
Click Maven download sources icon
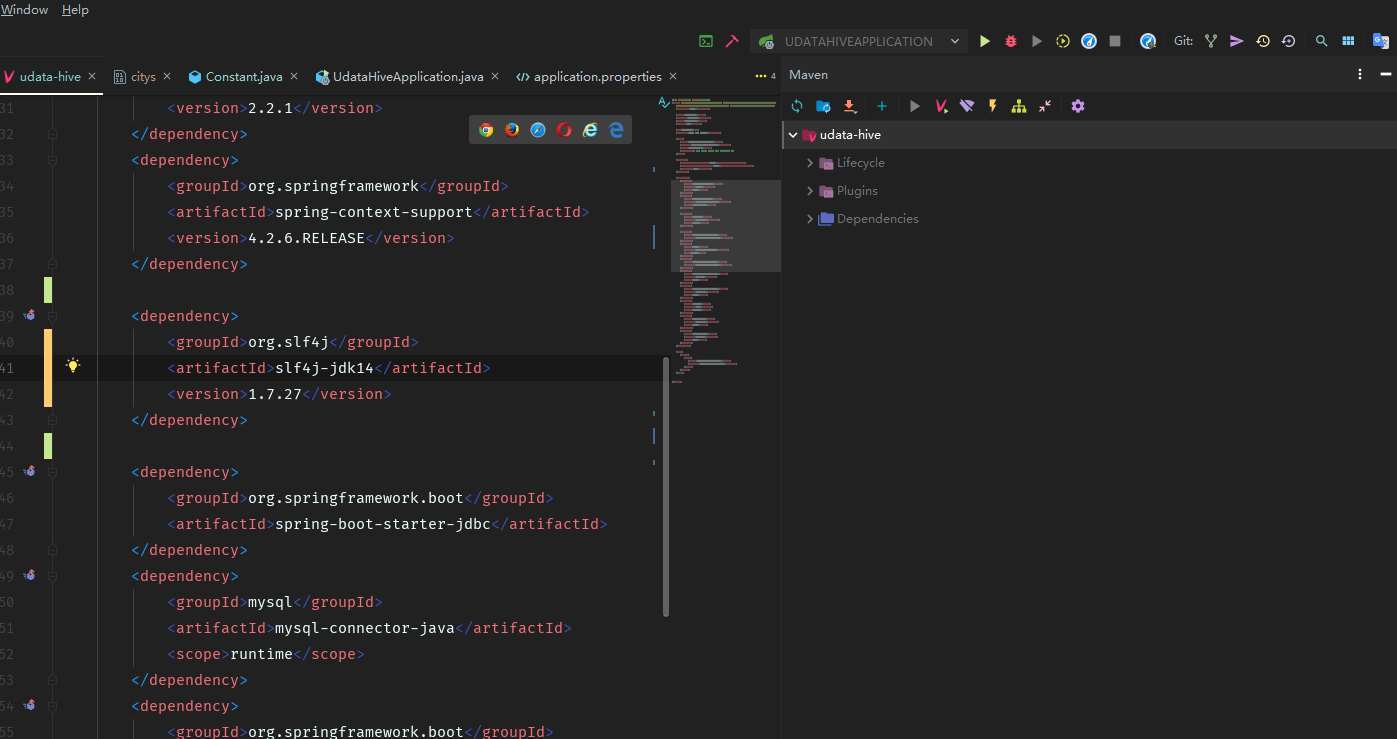(849, 106)
